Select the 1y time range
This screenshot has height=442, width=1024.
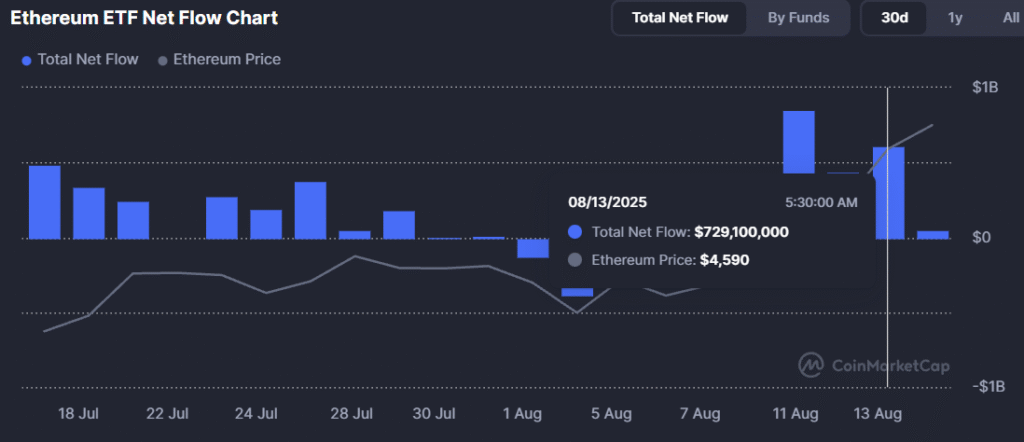(955, 17)
